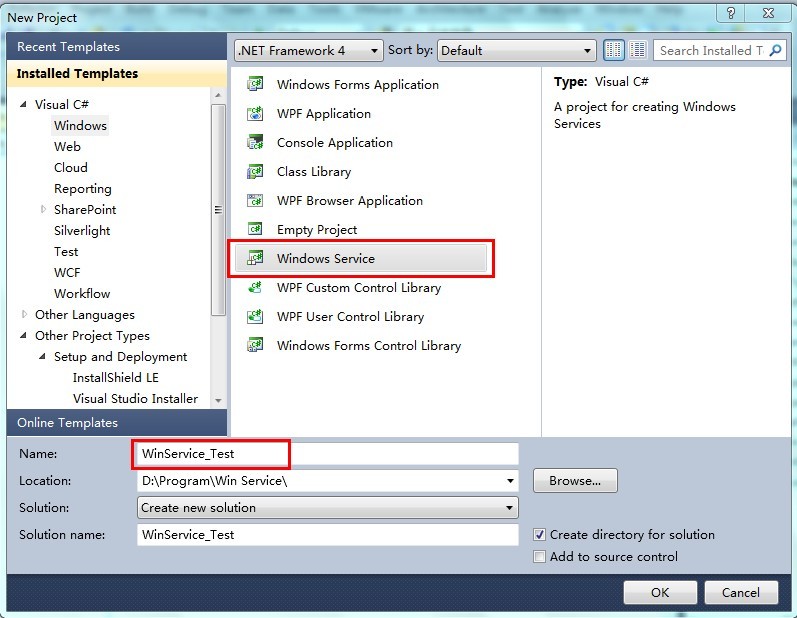Select the Web category in tree
Image resolution: width=797 pixels, height=618 pixels.
click(67, 146)
